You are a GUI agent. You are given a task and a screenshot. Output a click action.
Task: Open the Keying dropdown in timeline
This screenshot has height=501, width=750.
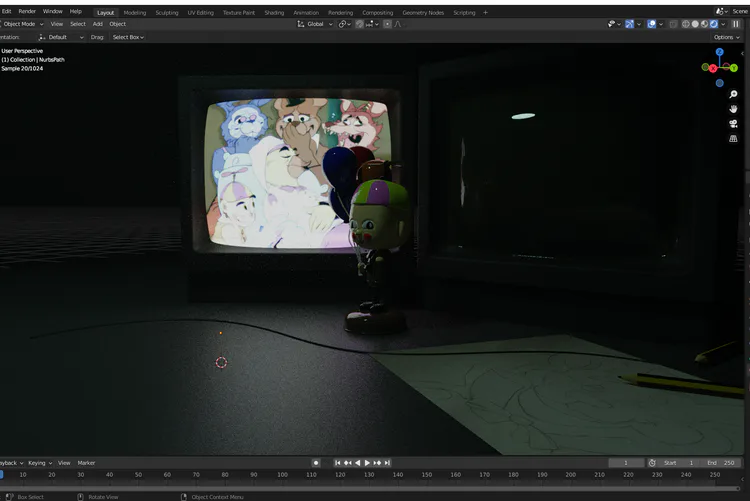point(40,463)
